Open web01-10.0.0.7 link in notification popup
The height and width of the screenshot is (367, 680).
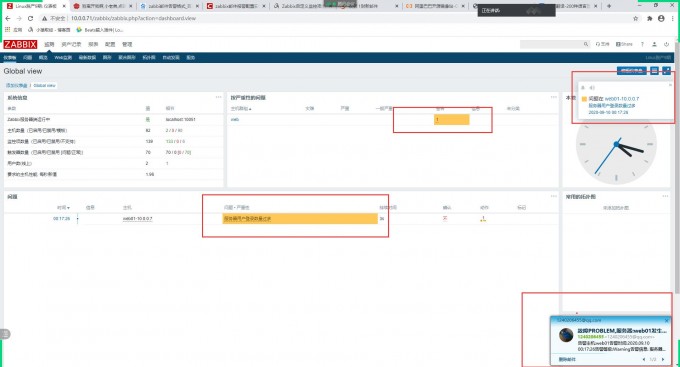tap(622, 99)
